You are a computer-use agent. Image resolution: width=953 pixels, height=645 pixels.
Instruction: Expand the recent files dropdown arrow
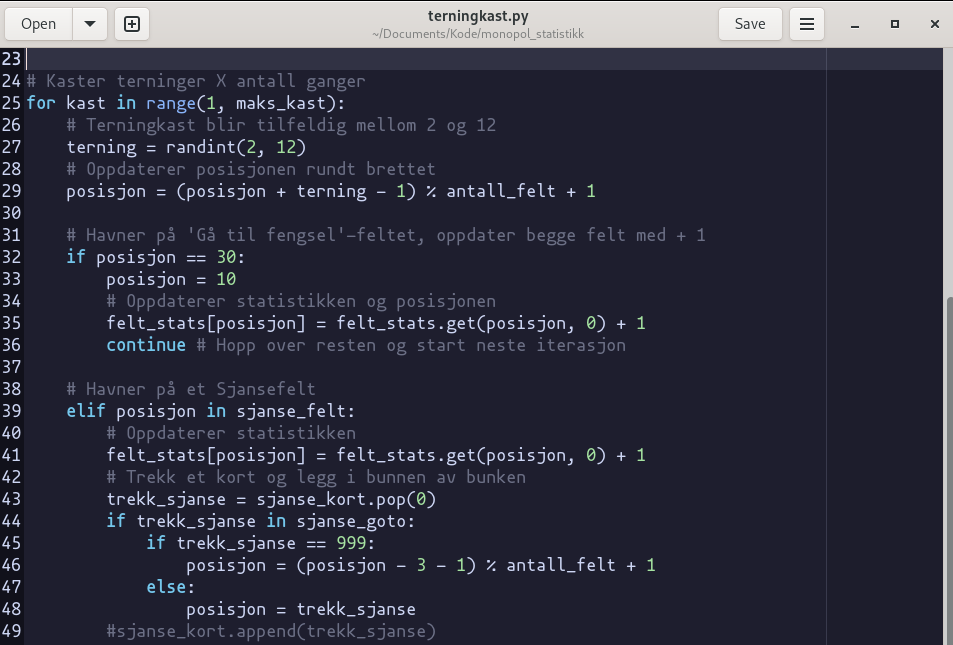coord(89,24)
